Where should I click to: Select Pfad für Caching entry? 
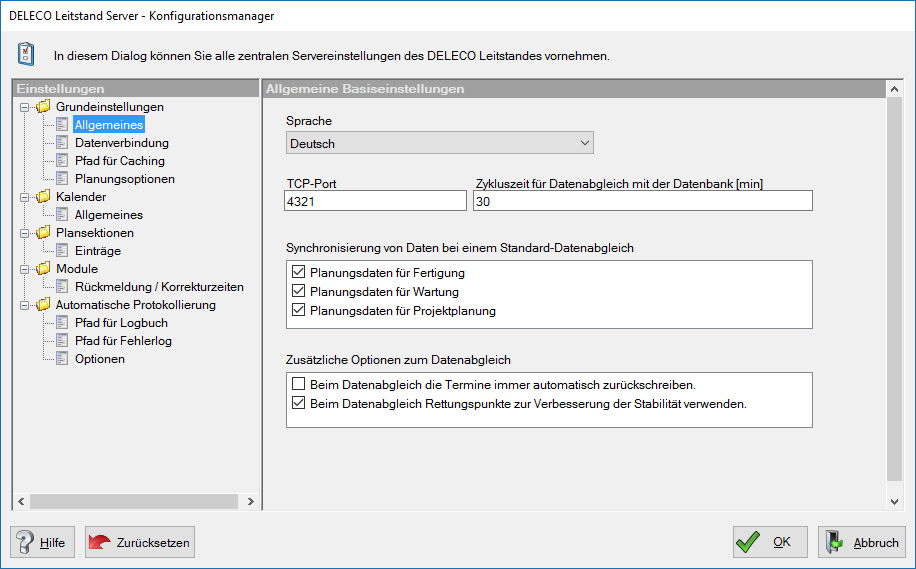[120, 161]
